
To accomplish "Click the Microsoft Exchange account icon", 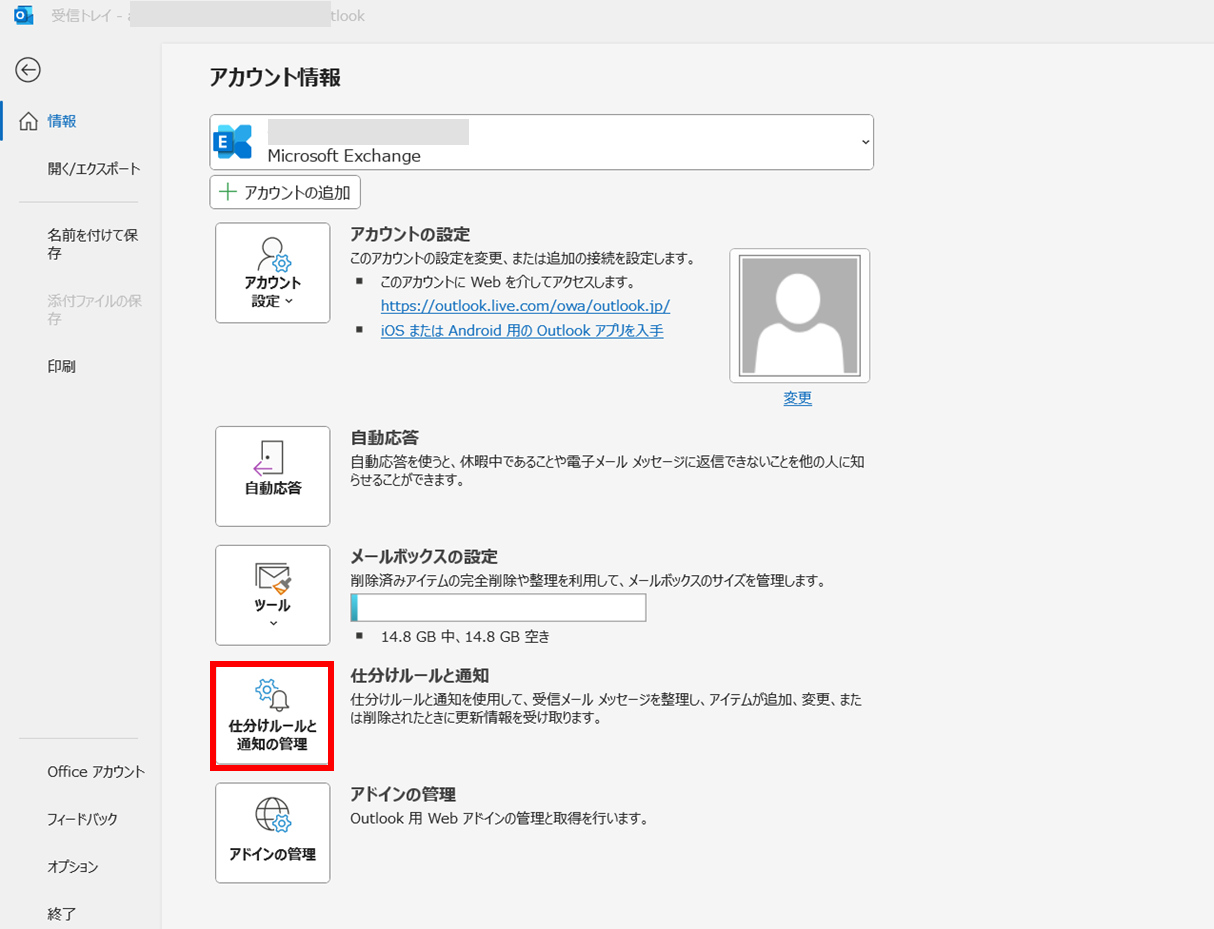I will (234, 142).
